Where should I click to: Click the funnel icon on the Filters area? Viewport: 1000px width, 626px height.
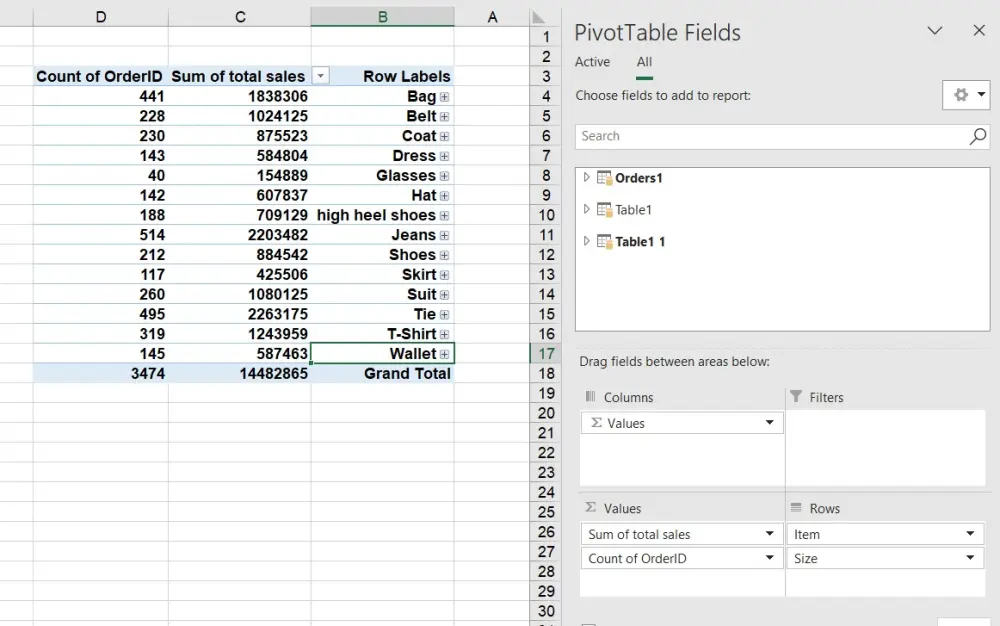click(797, 397)
